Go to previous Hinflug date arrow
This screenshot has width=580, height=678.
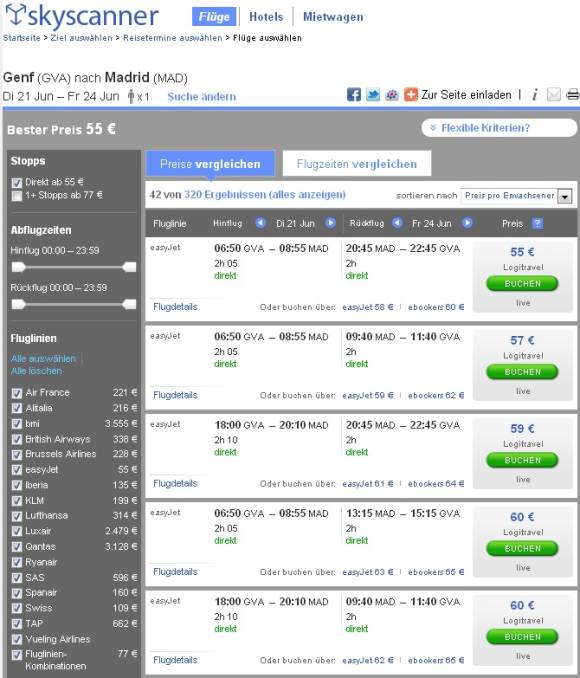pos(260,223)
